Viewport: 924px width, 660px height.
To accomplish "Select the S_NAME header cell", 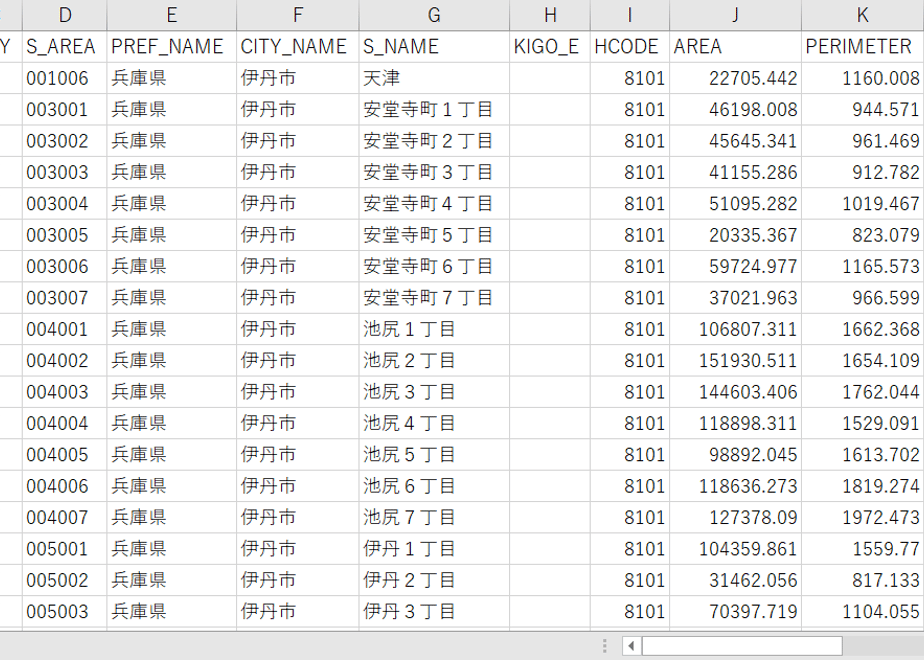I will point(434,47).
